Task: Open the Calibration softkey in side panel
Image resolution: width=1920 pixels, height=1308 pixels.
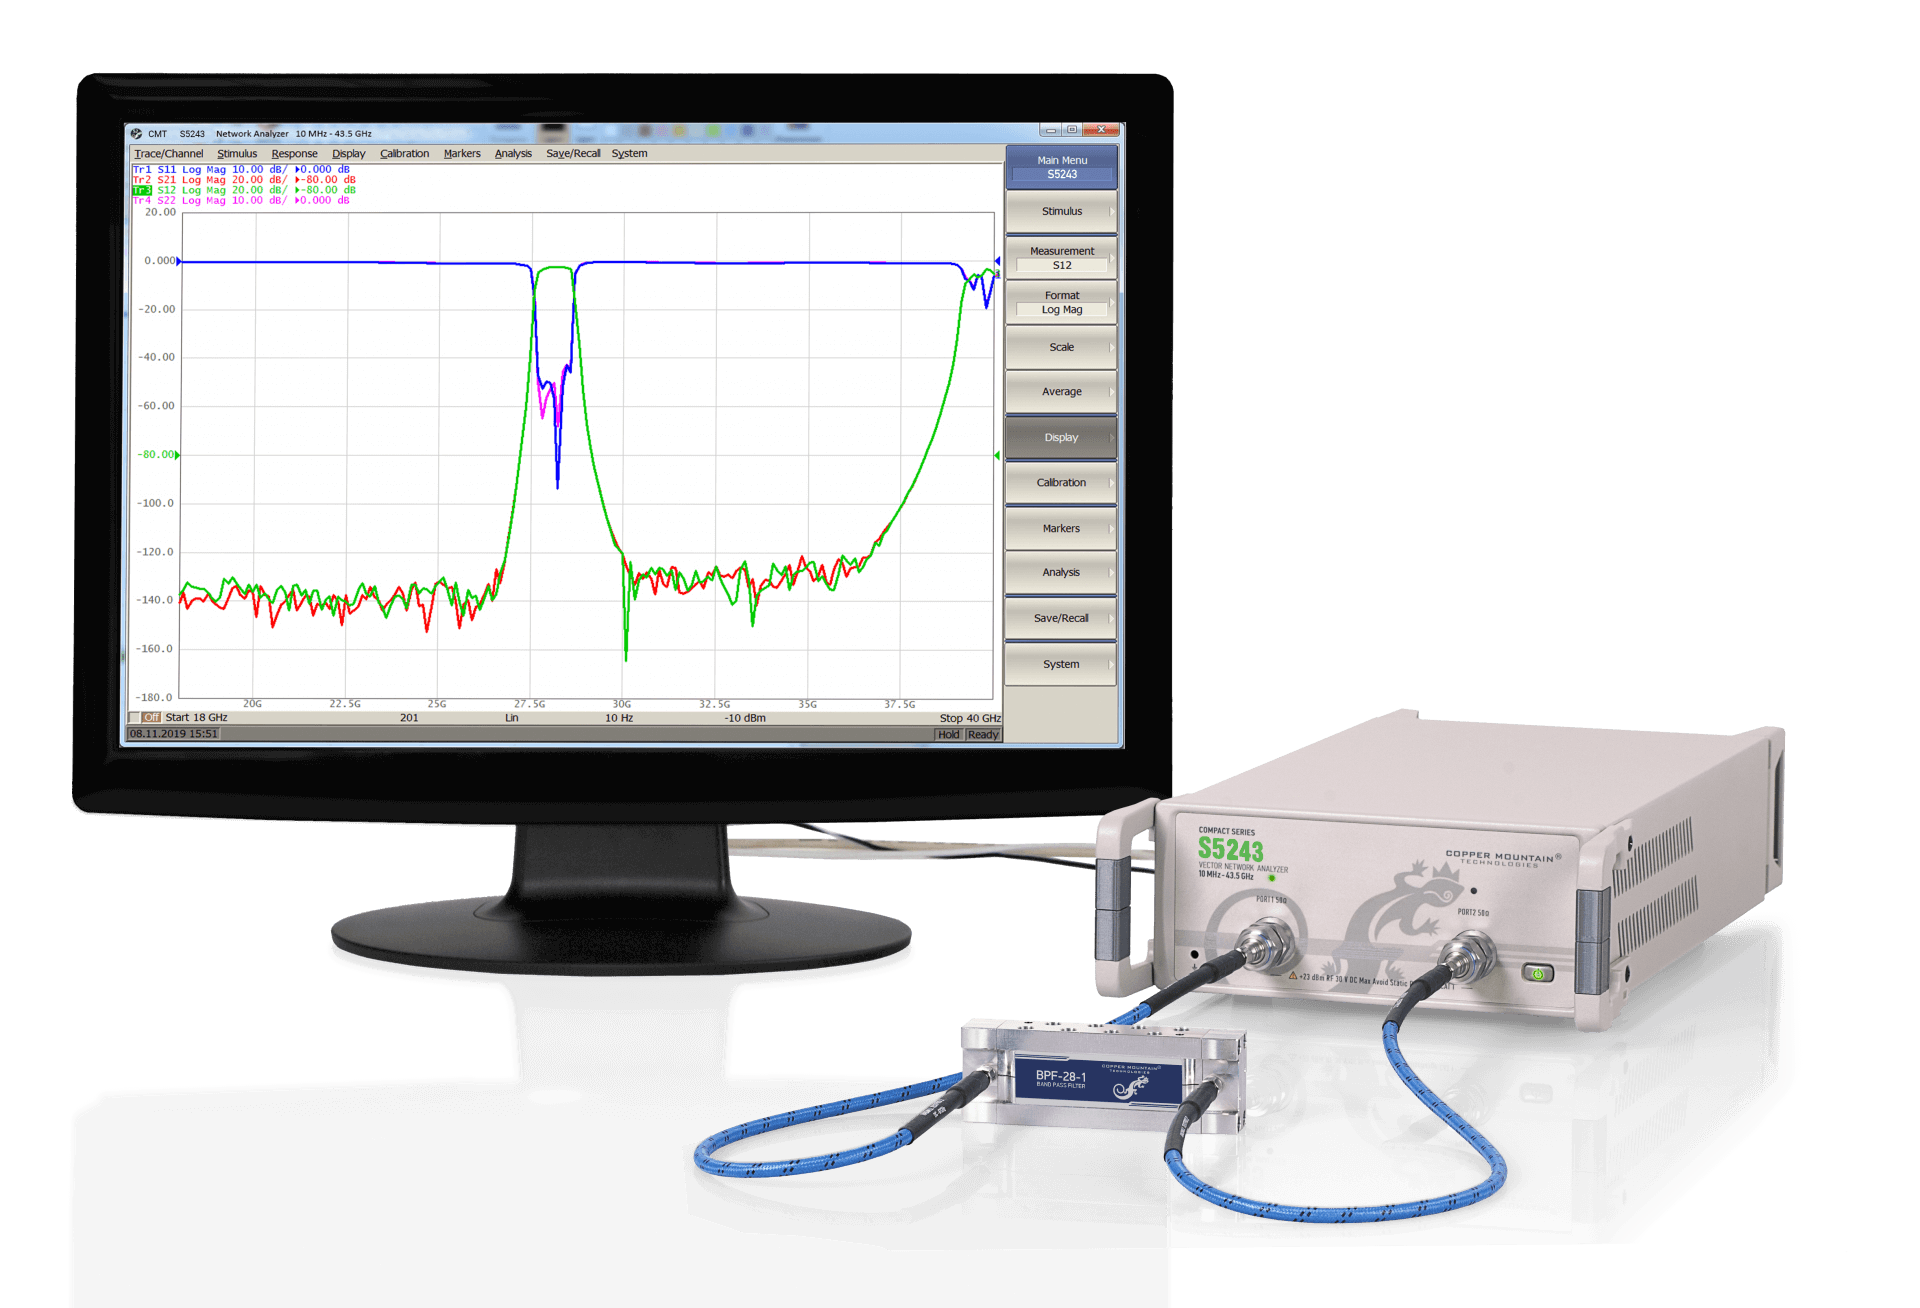Action: pos(1061,483)
